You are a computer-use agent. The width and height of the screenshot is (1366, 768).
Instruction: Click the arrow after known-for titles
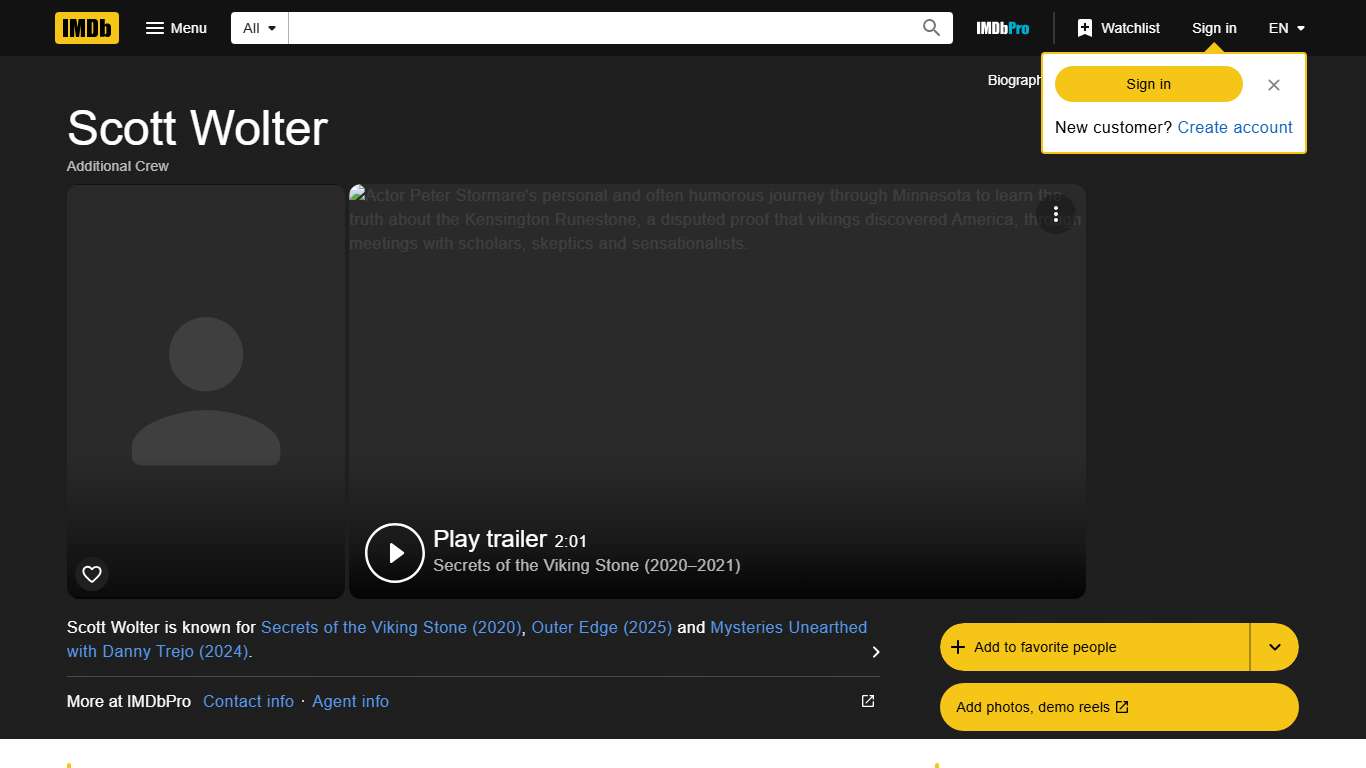875,651
